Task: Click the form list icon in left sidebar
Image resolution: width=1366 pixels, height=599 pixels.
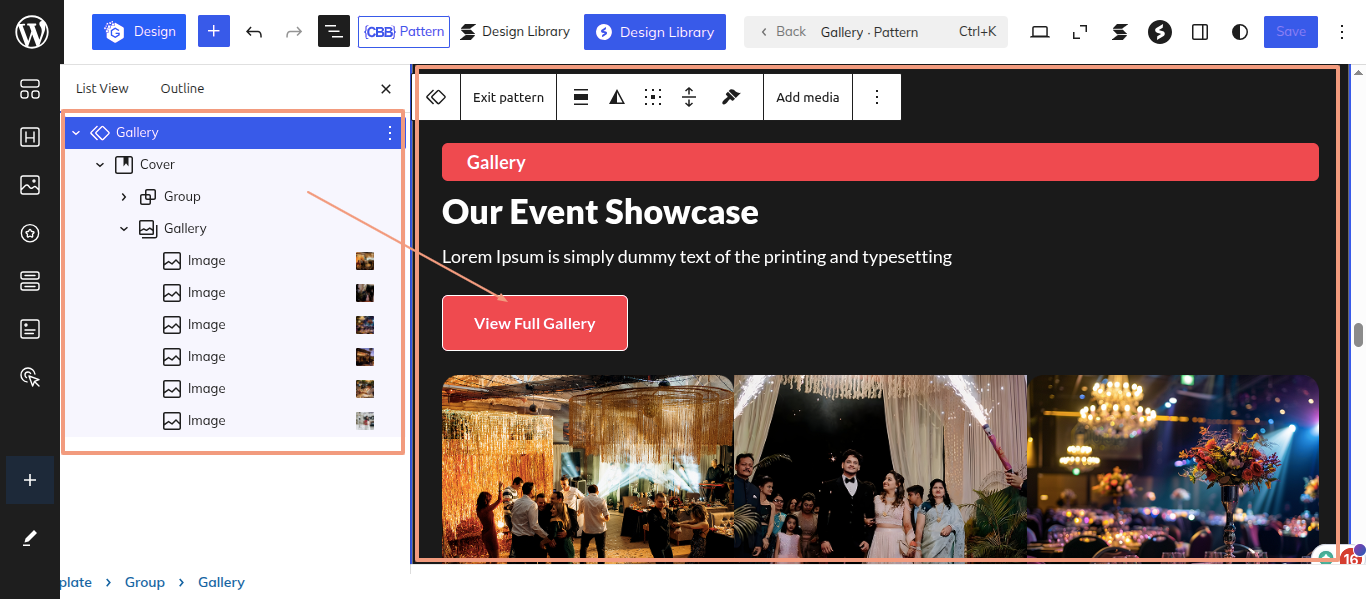Action: click(30, 329)
